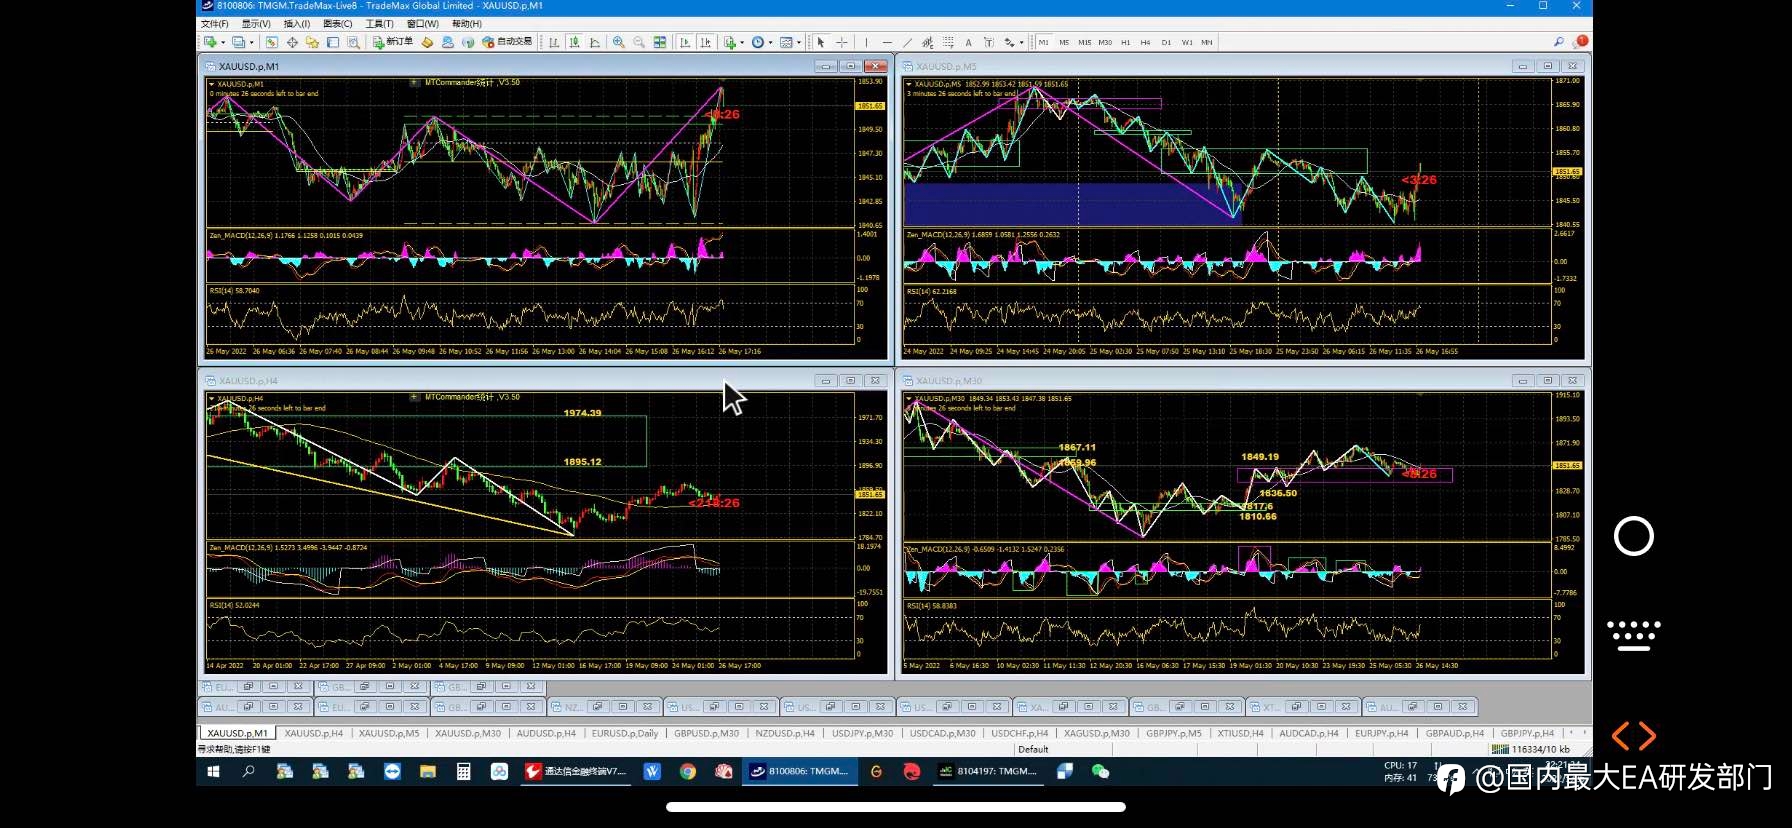Choose the text label A tool
Image resolution: width=1792 pixels, height=828 pixels.
coord(968,42)
